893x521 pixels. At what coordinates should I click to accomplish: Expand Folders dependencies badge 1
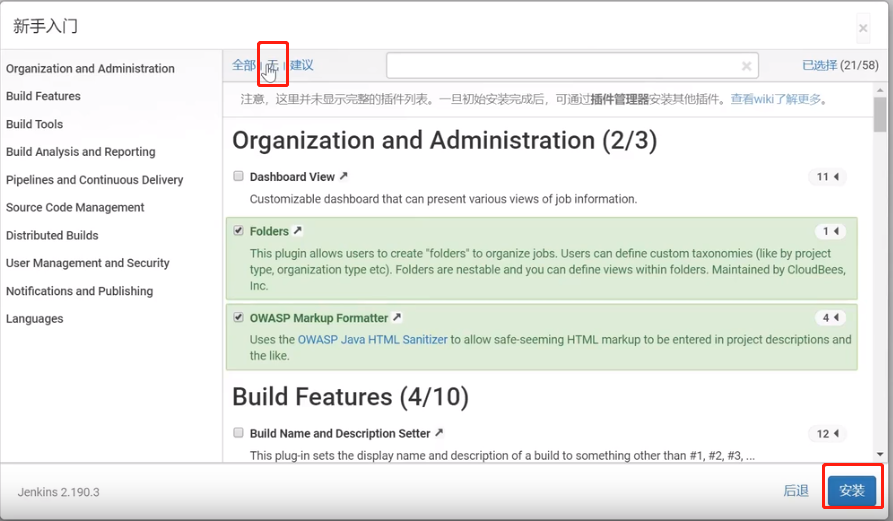coord(830,231)
